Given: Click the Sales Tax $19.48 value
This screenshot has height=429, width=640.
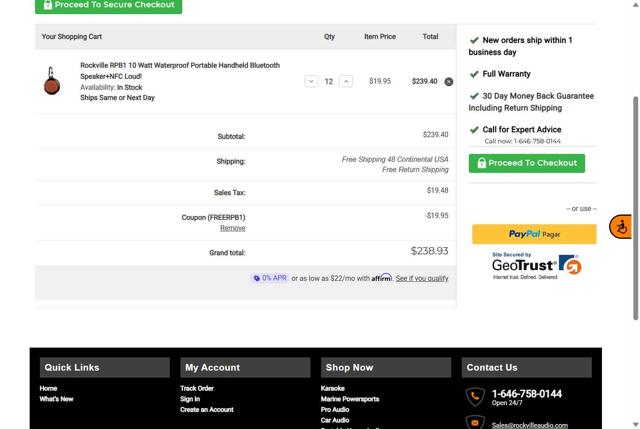Looking at the screenshot, I should [x=438, y=191].
